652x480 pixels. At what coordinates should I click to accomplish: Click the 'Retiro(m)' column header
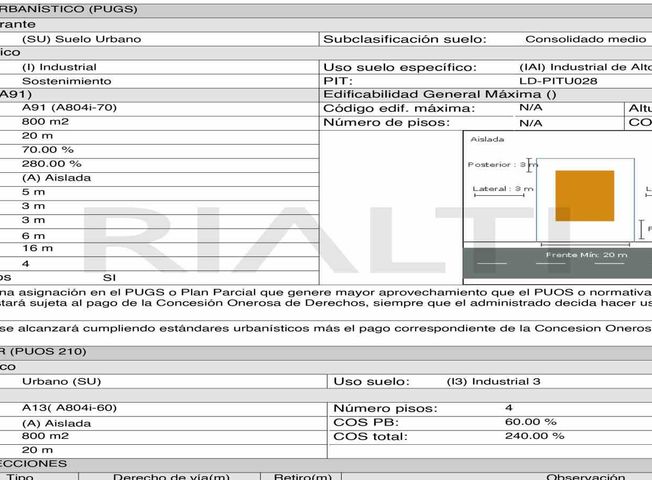(x=302, y=476)
